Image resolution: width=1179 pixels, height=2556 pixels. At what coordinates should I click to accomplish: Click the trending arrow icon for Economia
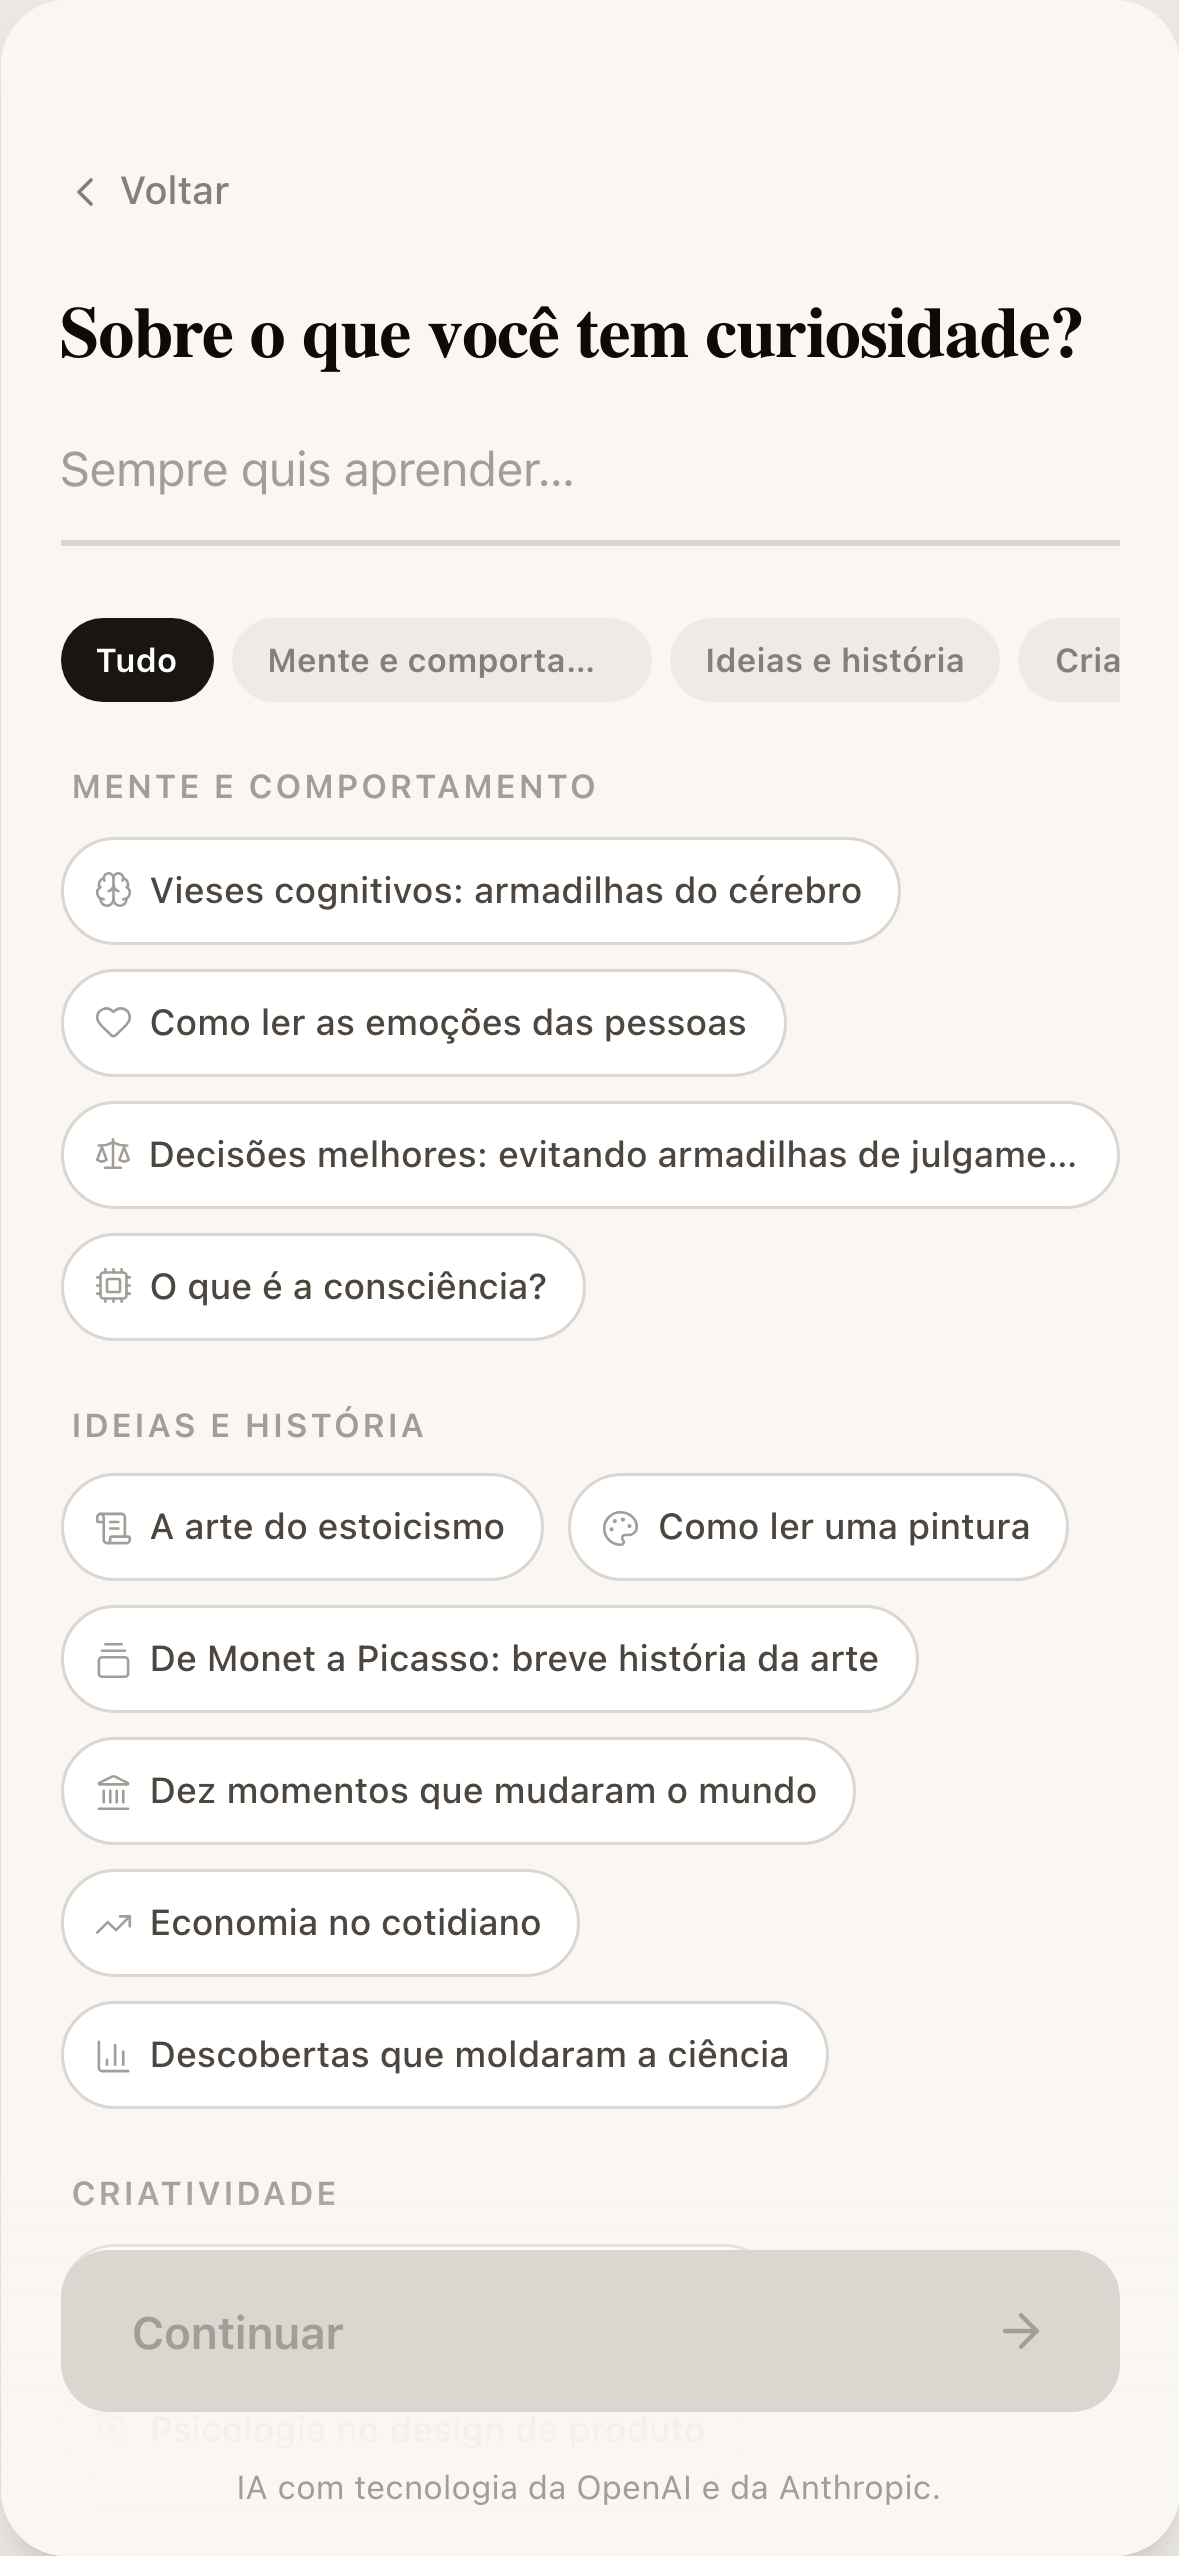113,1924
